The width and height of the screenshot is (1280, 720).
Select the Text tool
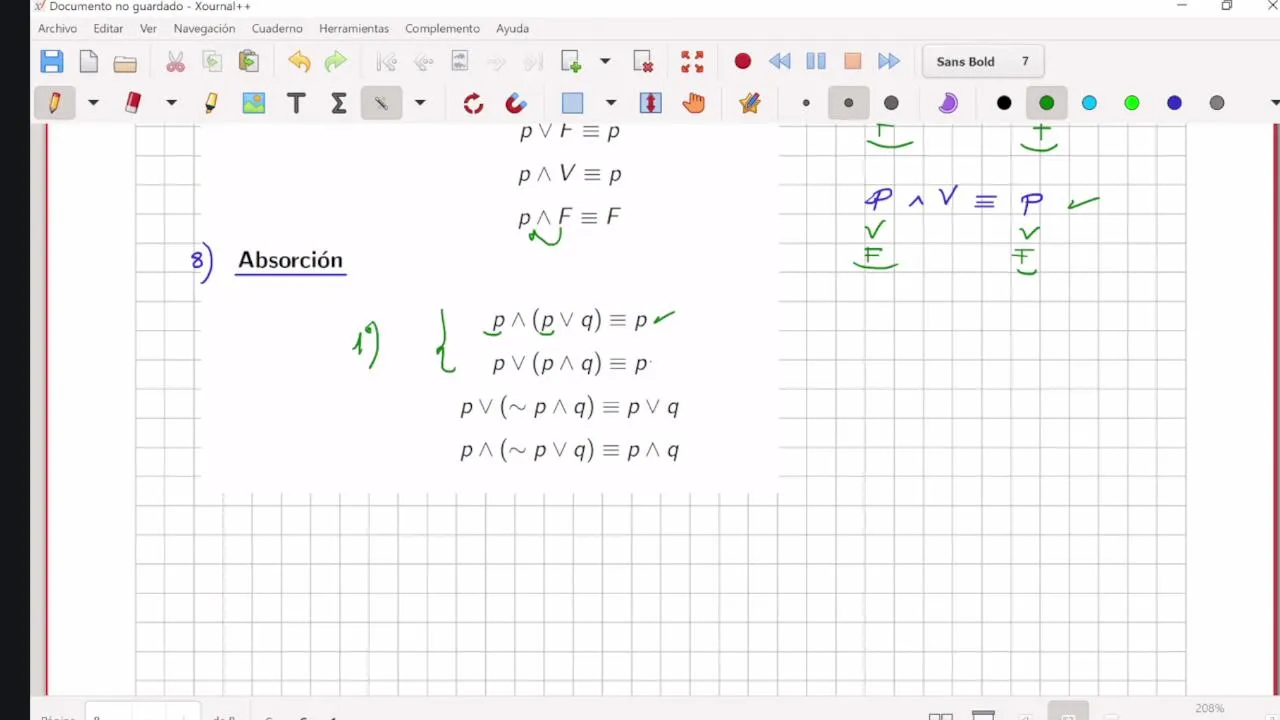coord(296,103)
